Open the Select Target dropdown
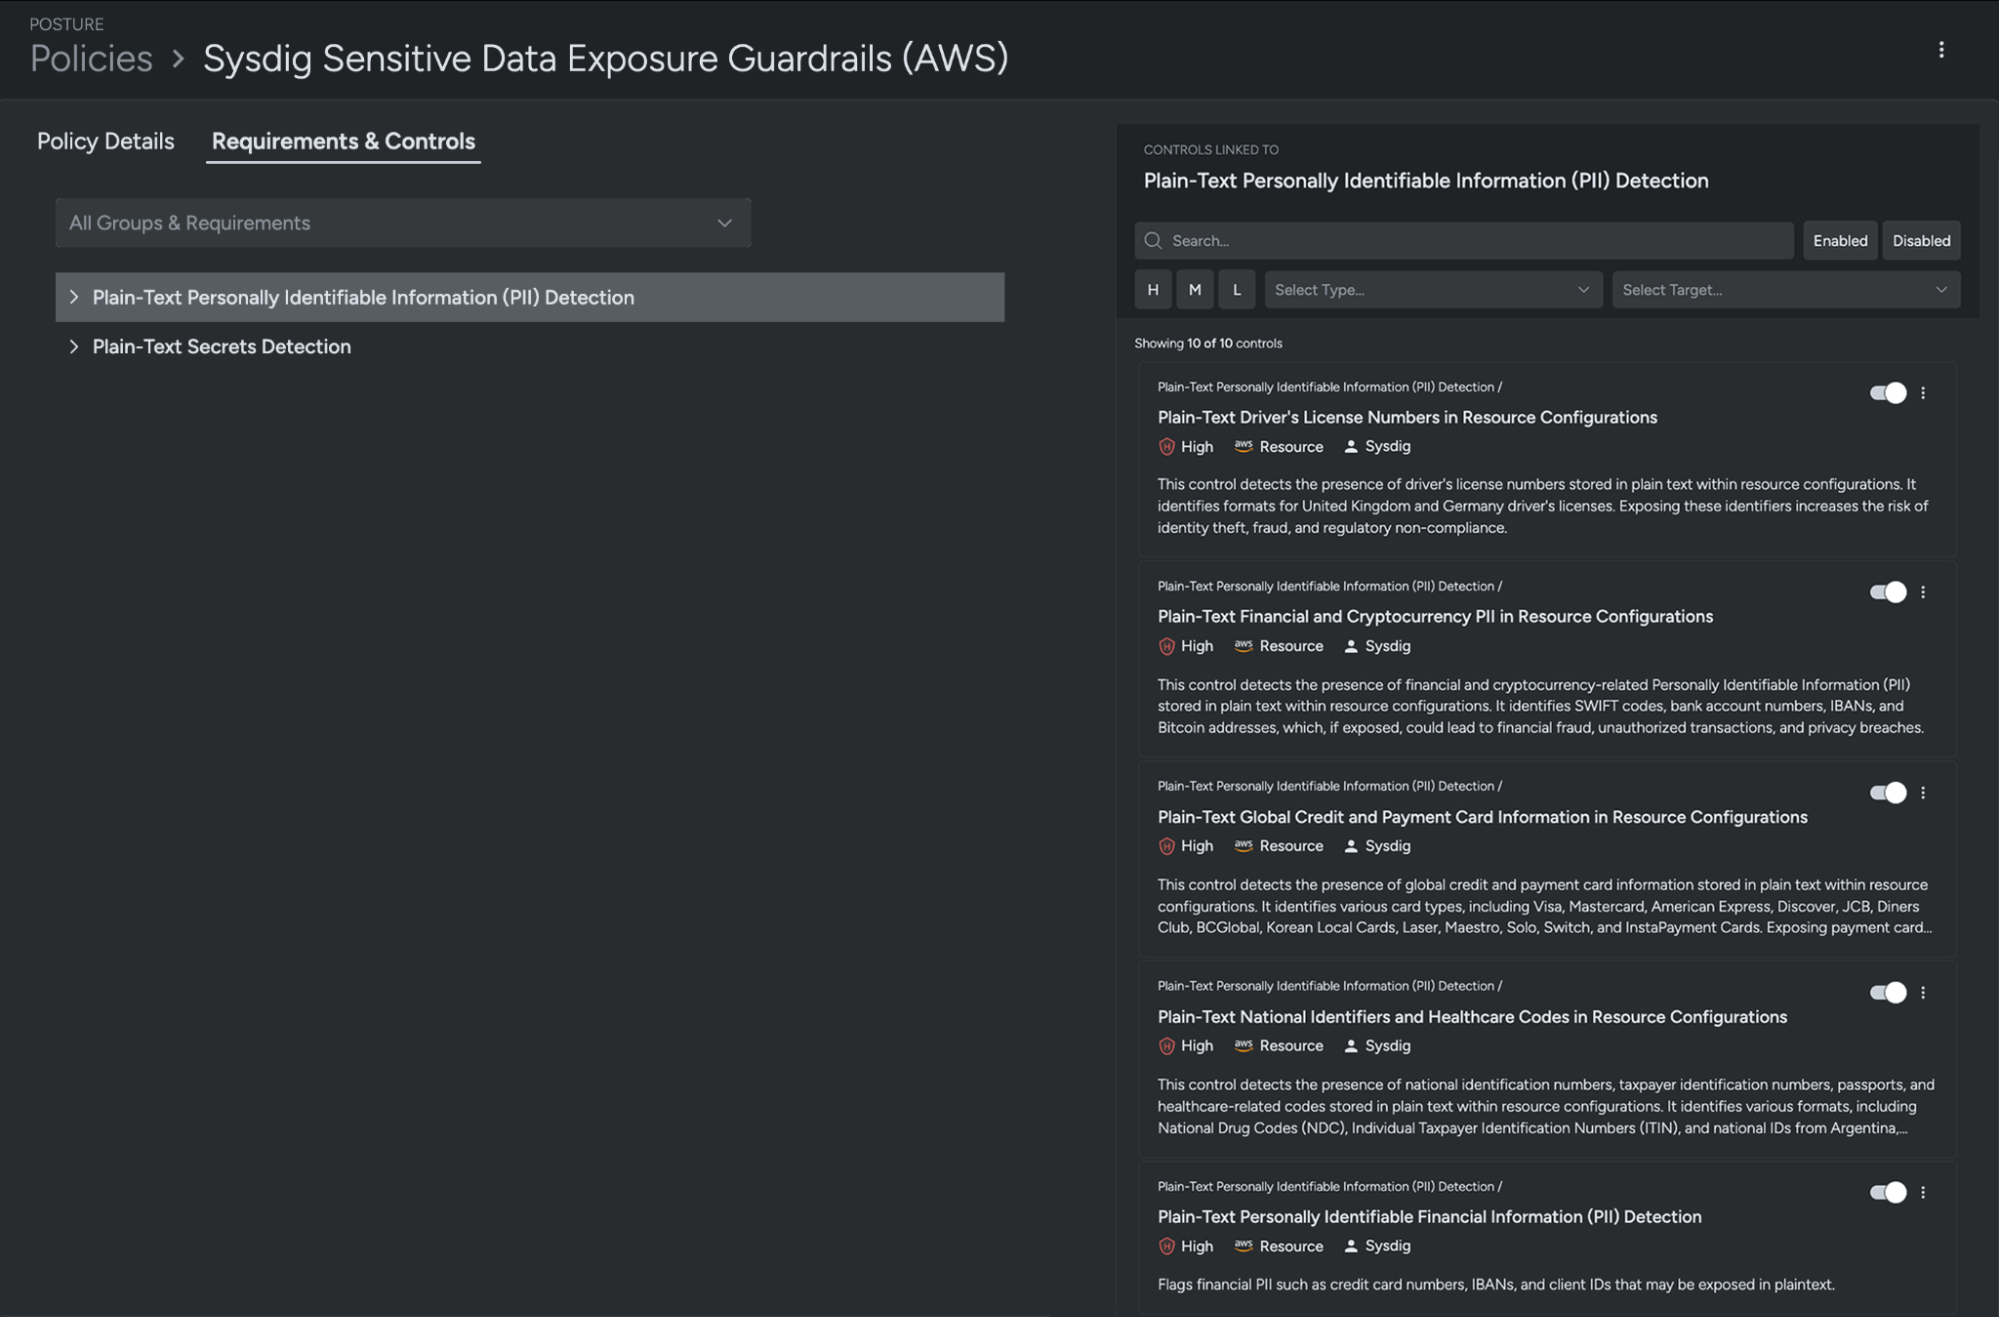1999x1317 pixels. click(x=1786, y=290)
